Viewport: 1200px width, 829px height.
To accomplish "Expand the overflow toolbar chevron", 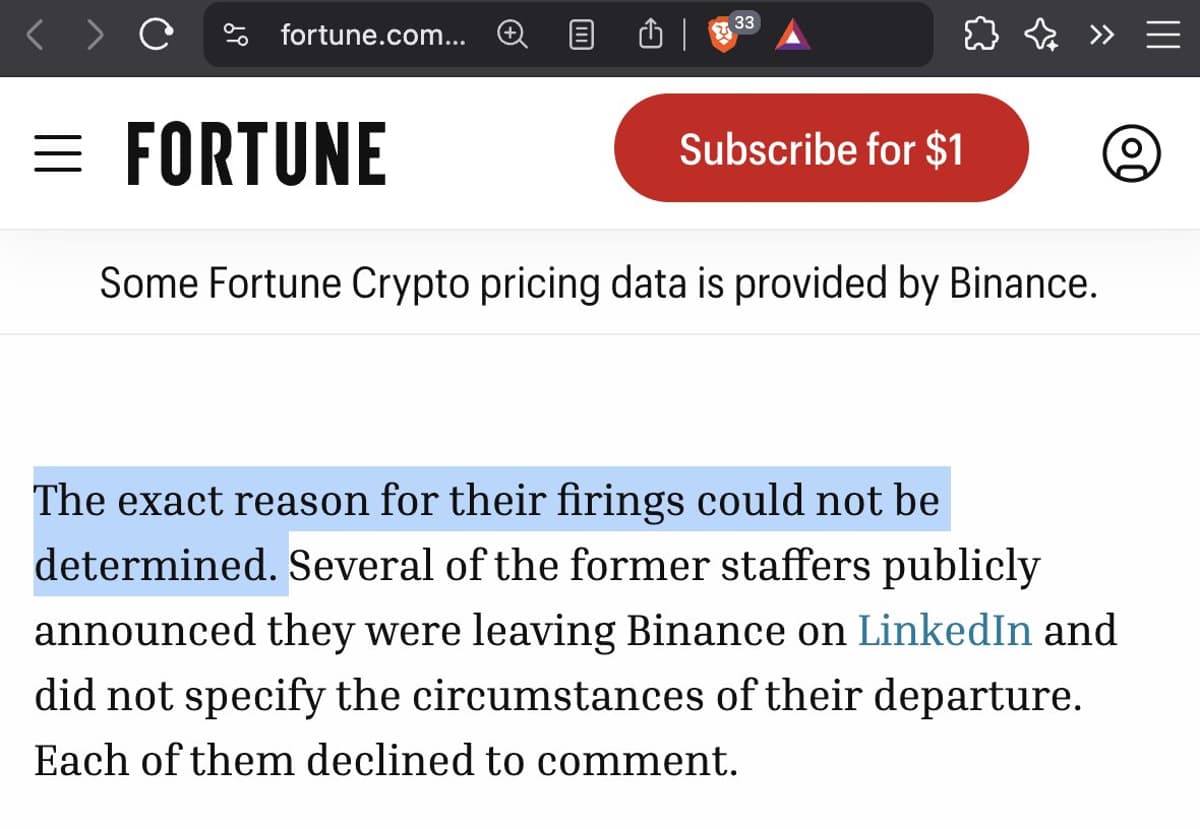I will coord(1102,35).
